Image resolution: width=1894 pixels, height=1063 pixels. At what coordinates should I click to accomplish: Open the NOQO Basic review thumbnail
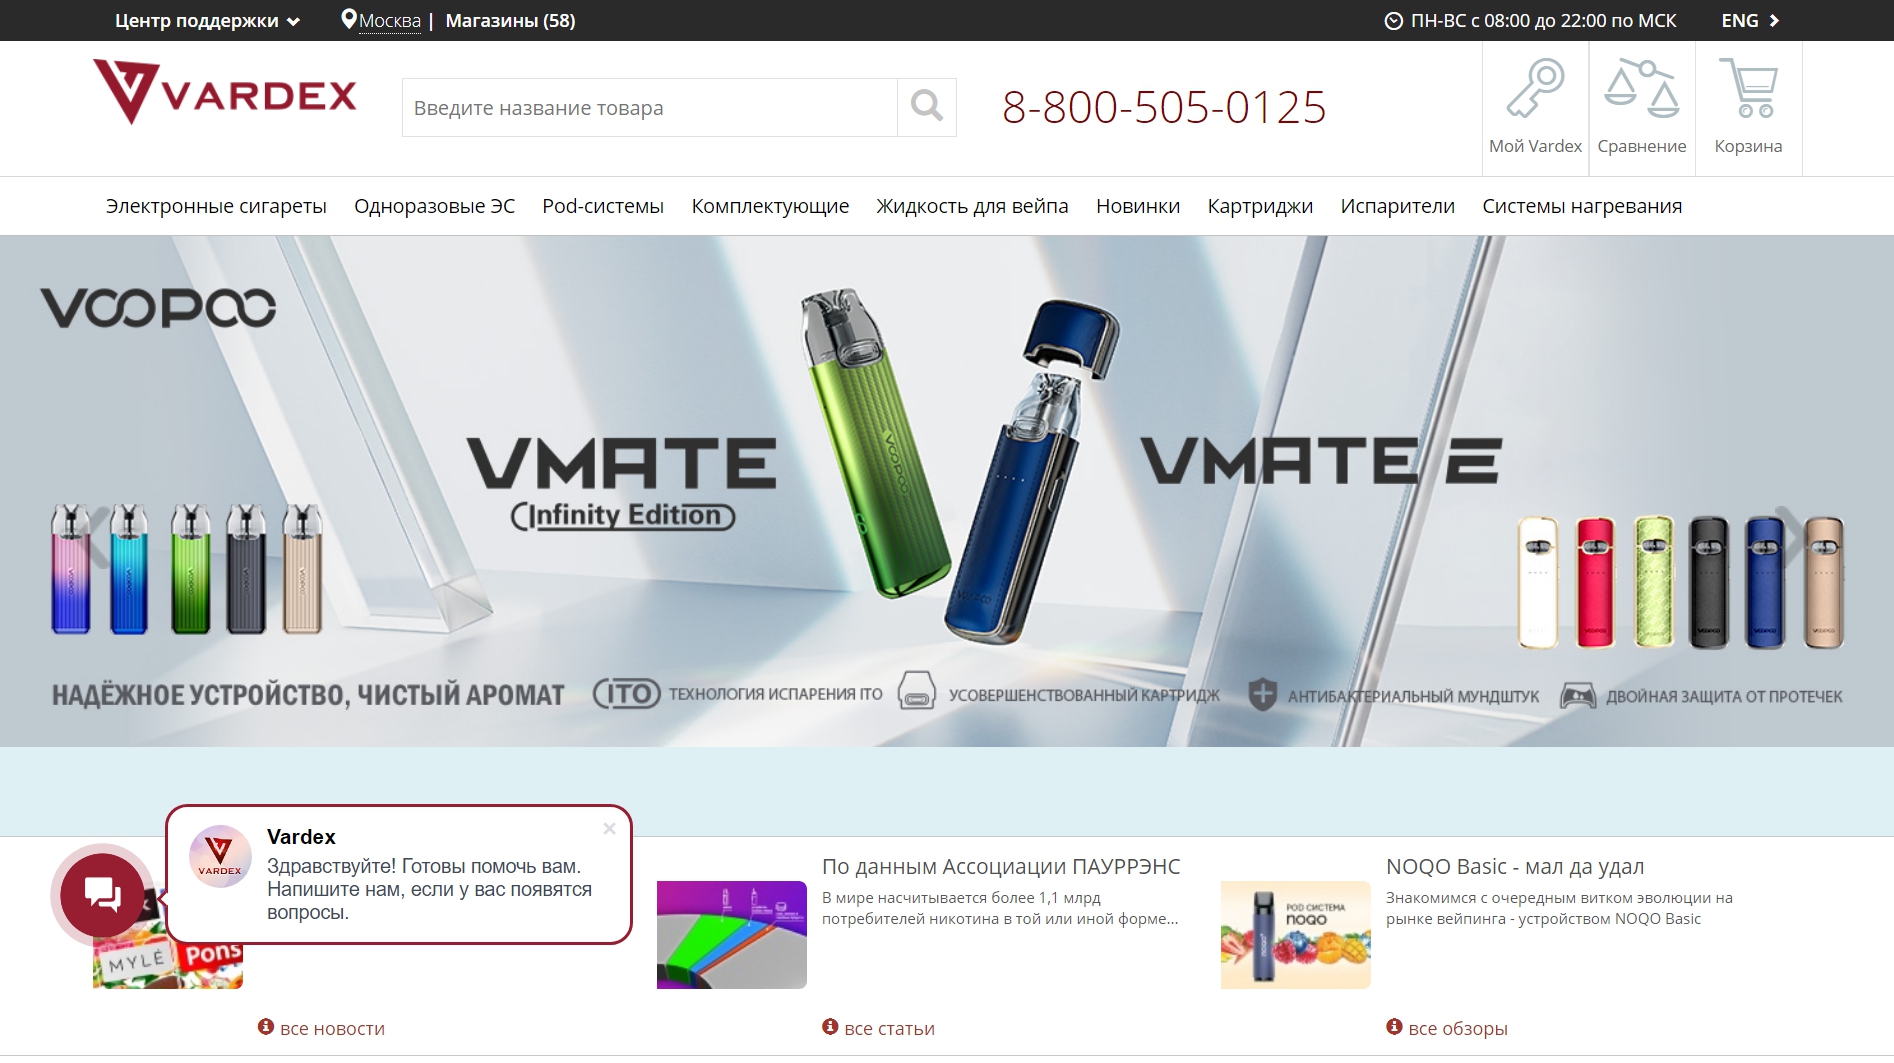(1295, 935)
